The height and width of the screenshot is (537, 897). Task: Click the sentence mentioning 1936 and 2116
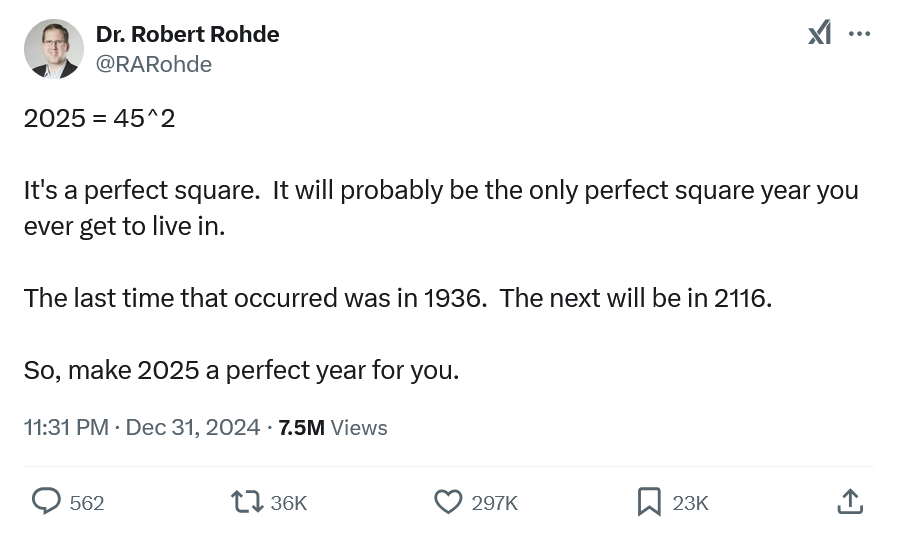click(397, 298)
